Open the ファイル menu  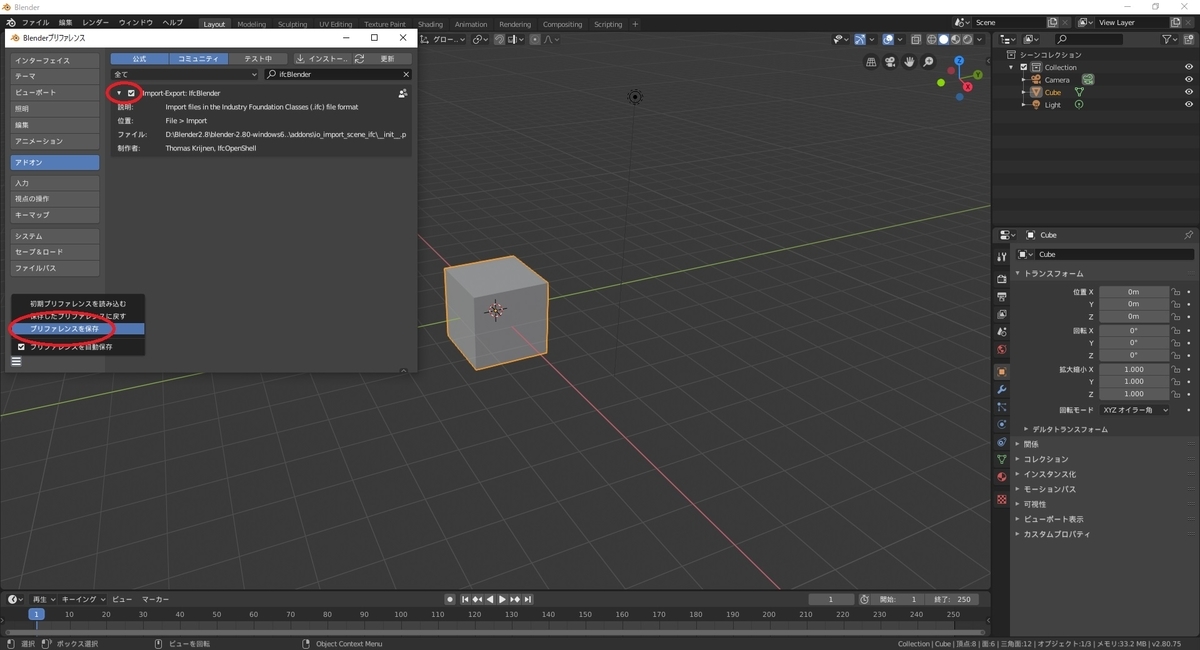pos(35,22)
